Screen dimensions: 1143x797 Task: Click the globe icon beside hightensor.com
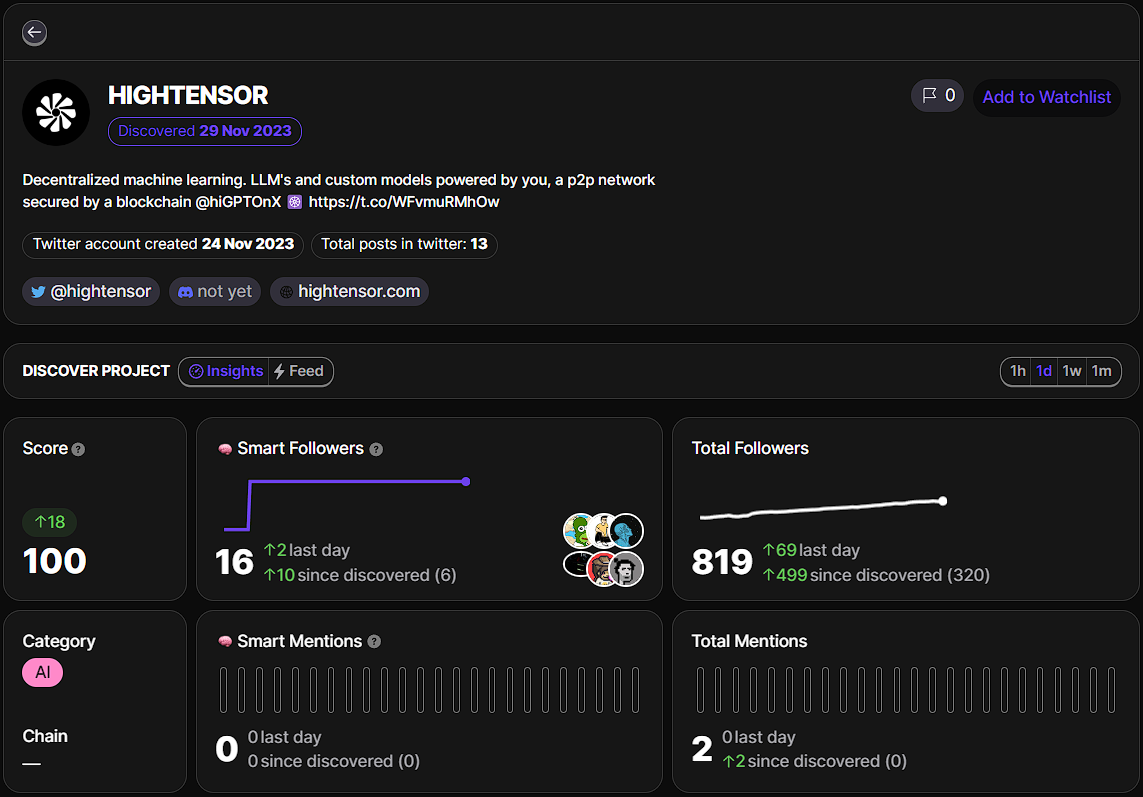click(x=286, y=292)
